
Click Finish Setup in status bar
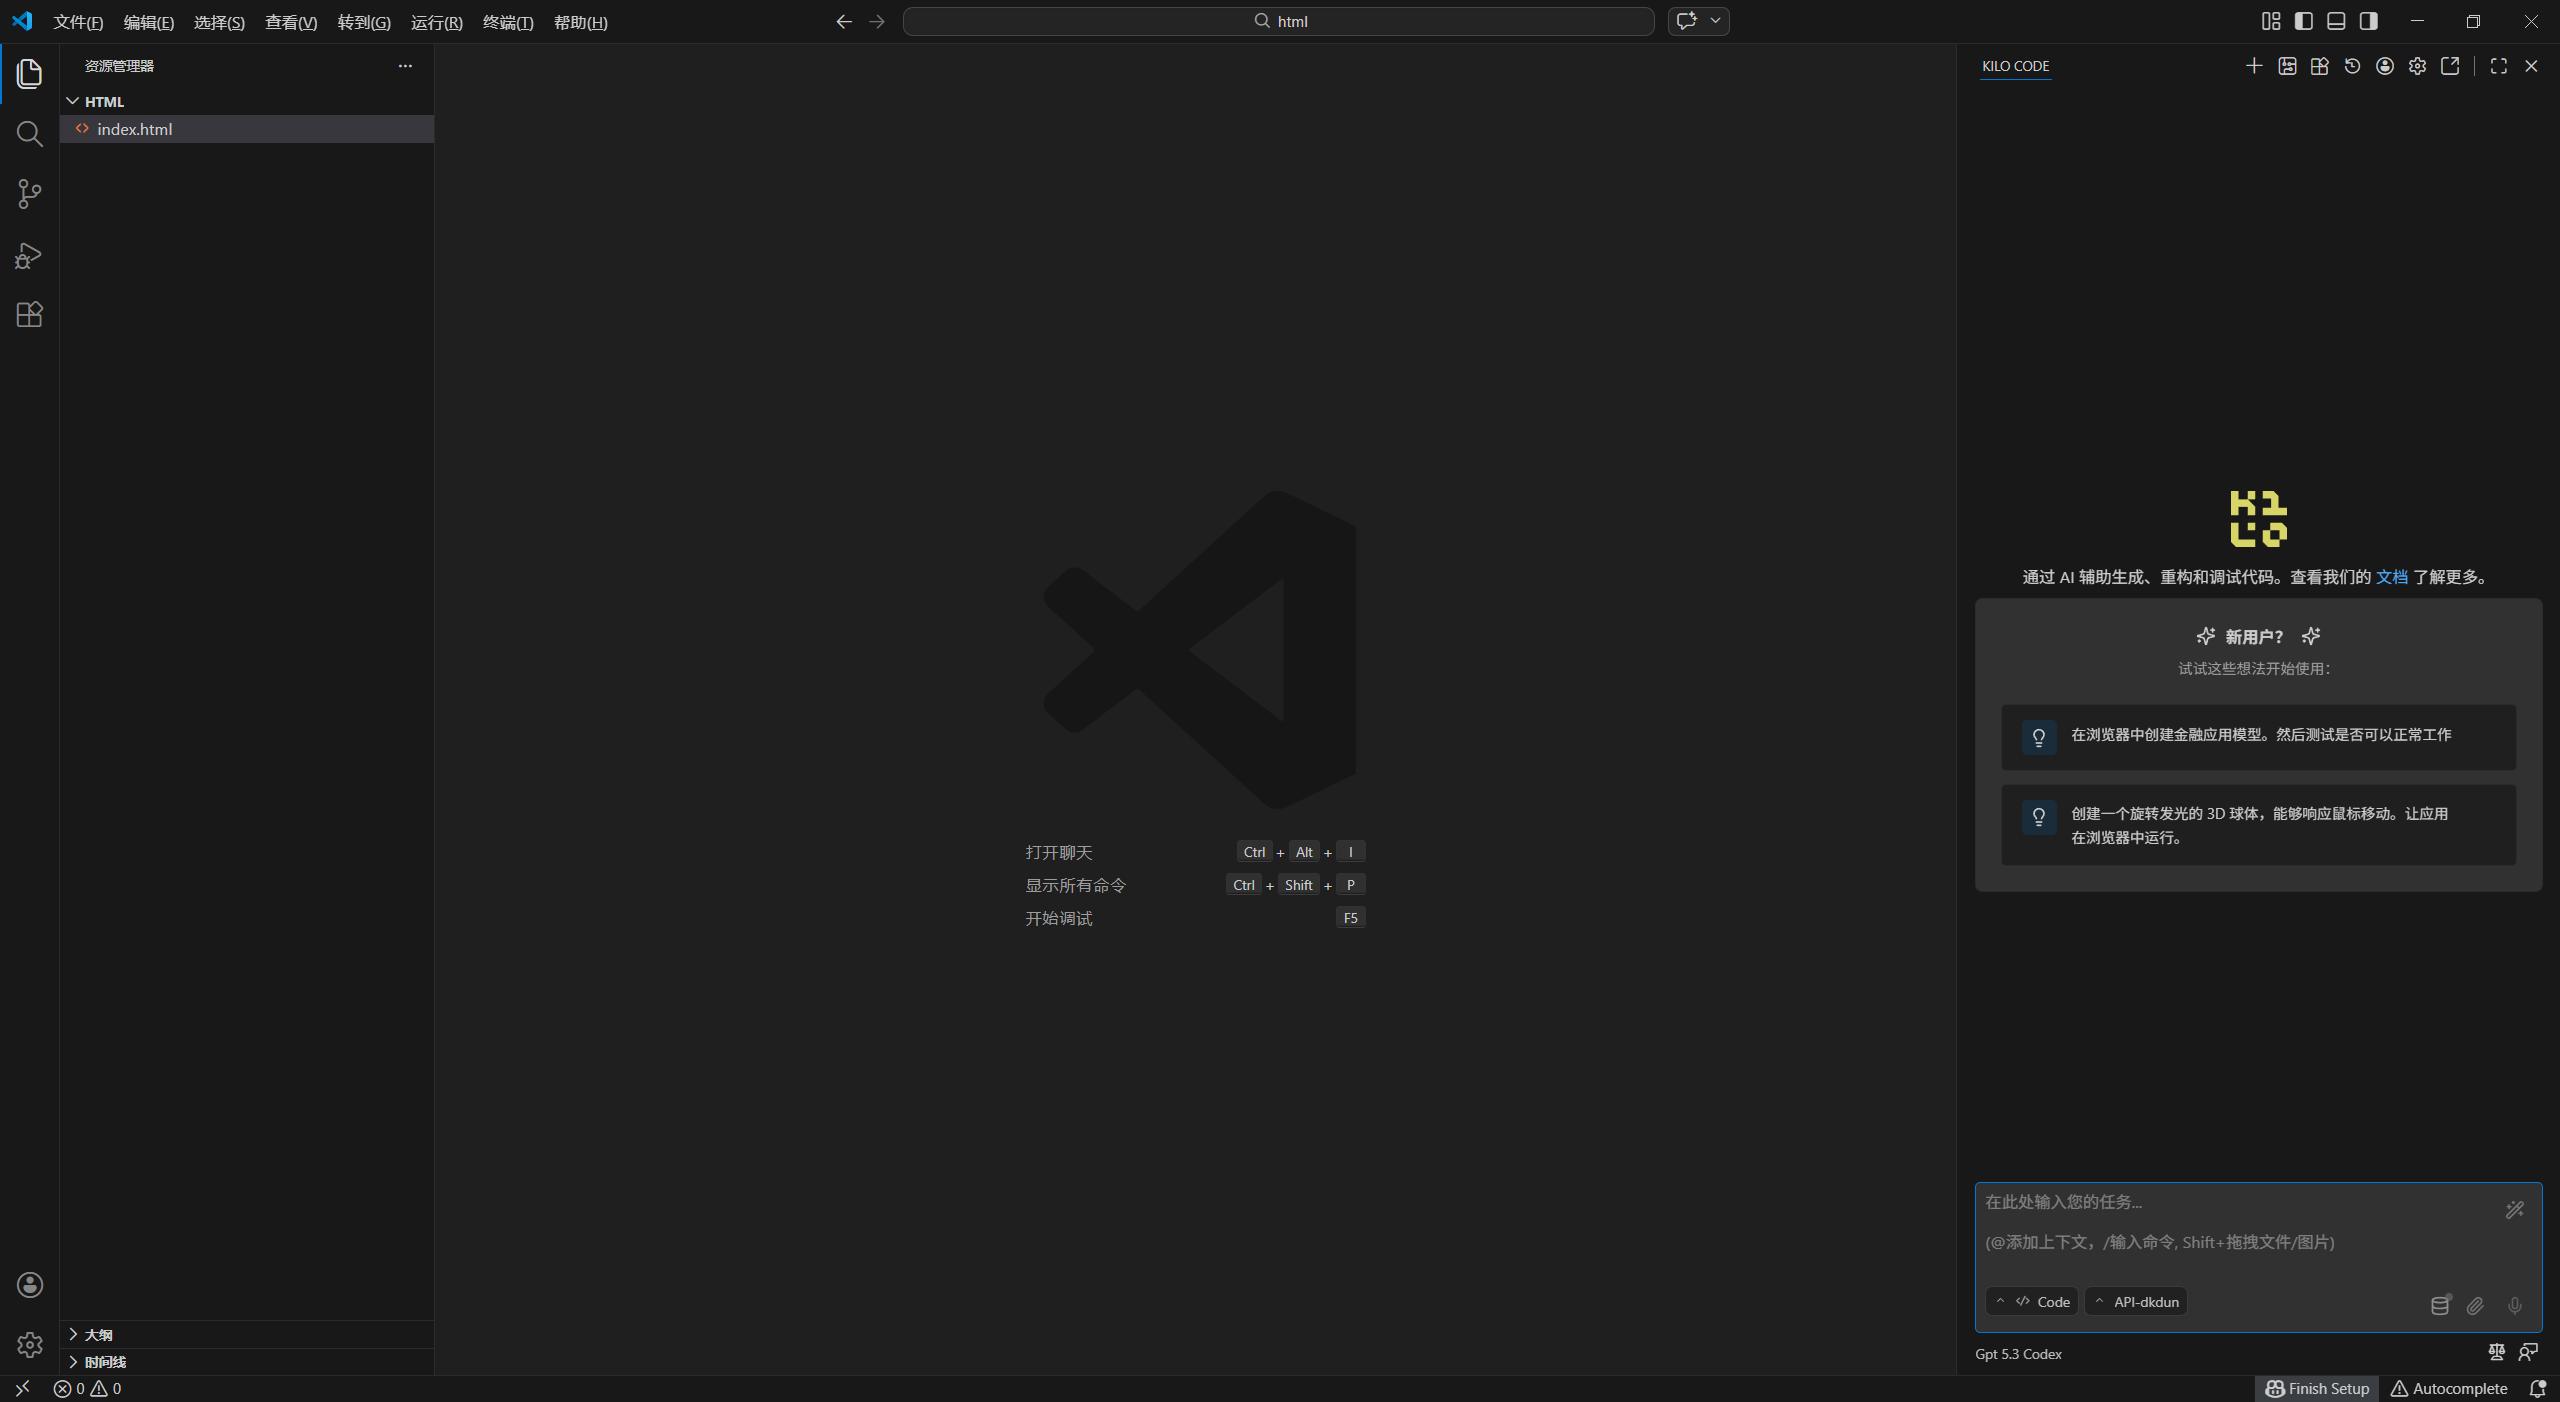tap(2317, 1388)
